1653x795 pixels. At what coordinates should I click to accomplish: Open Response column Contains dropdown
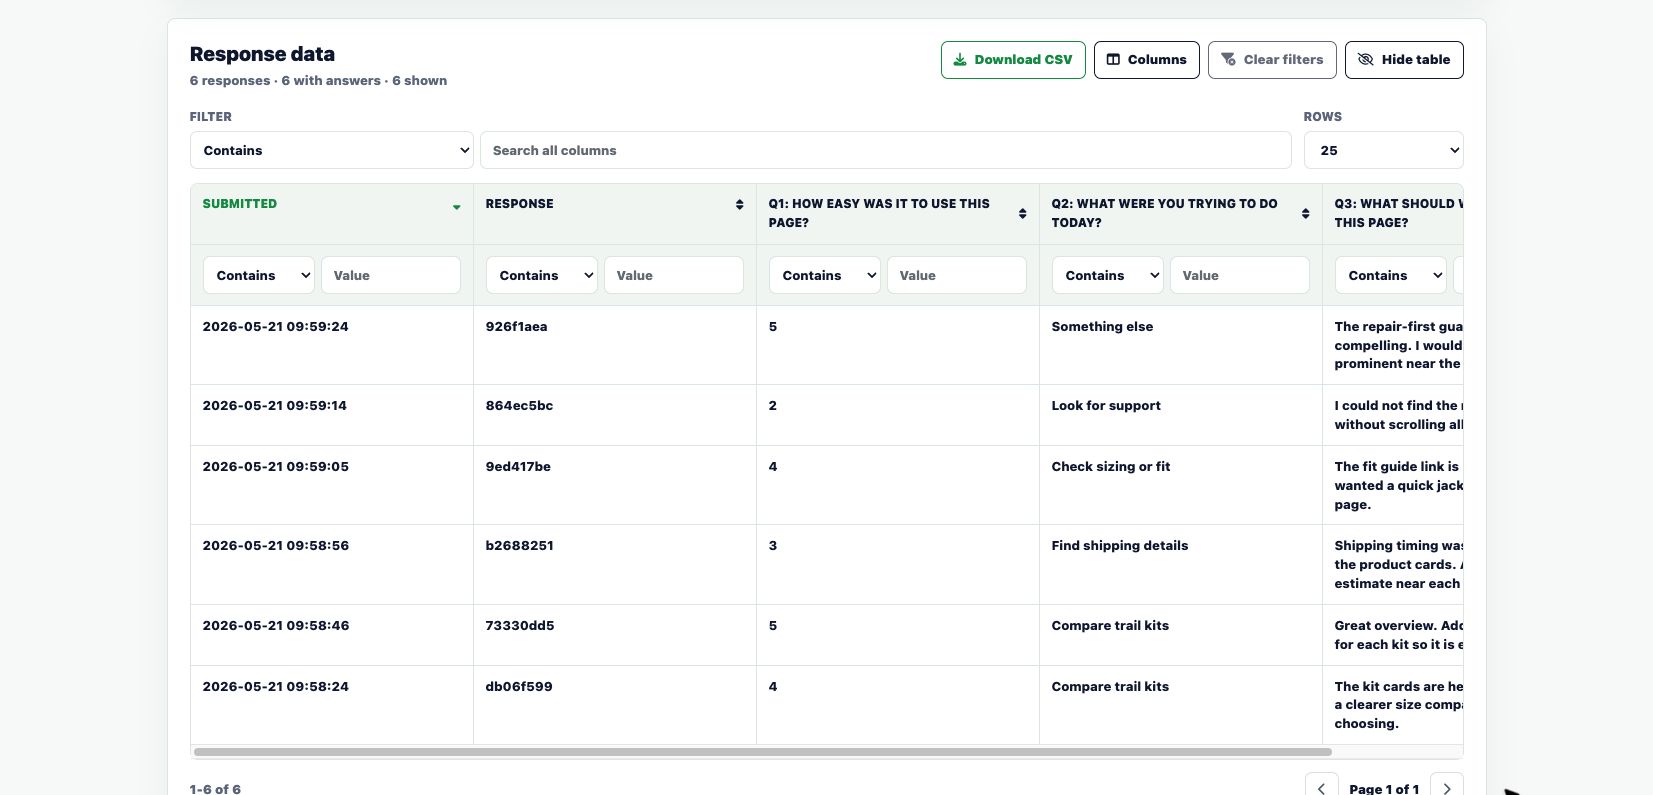(x=542, y=275)
